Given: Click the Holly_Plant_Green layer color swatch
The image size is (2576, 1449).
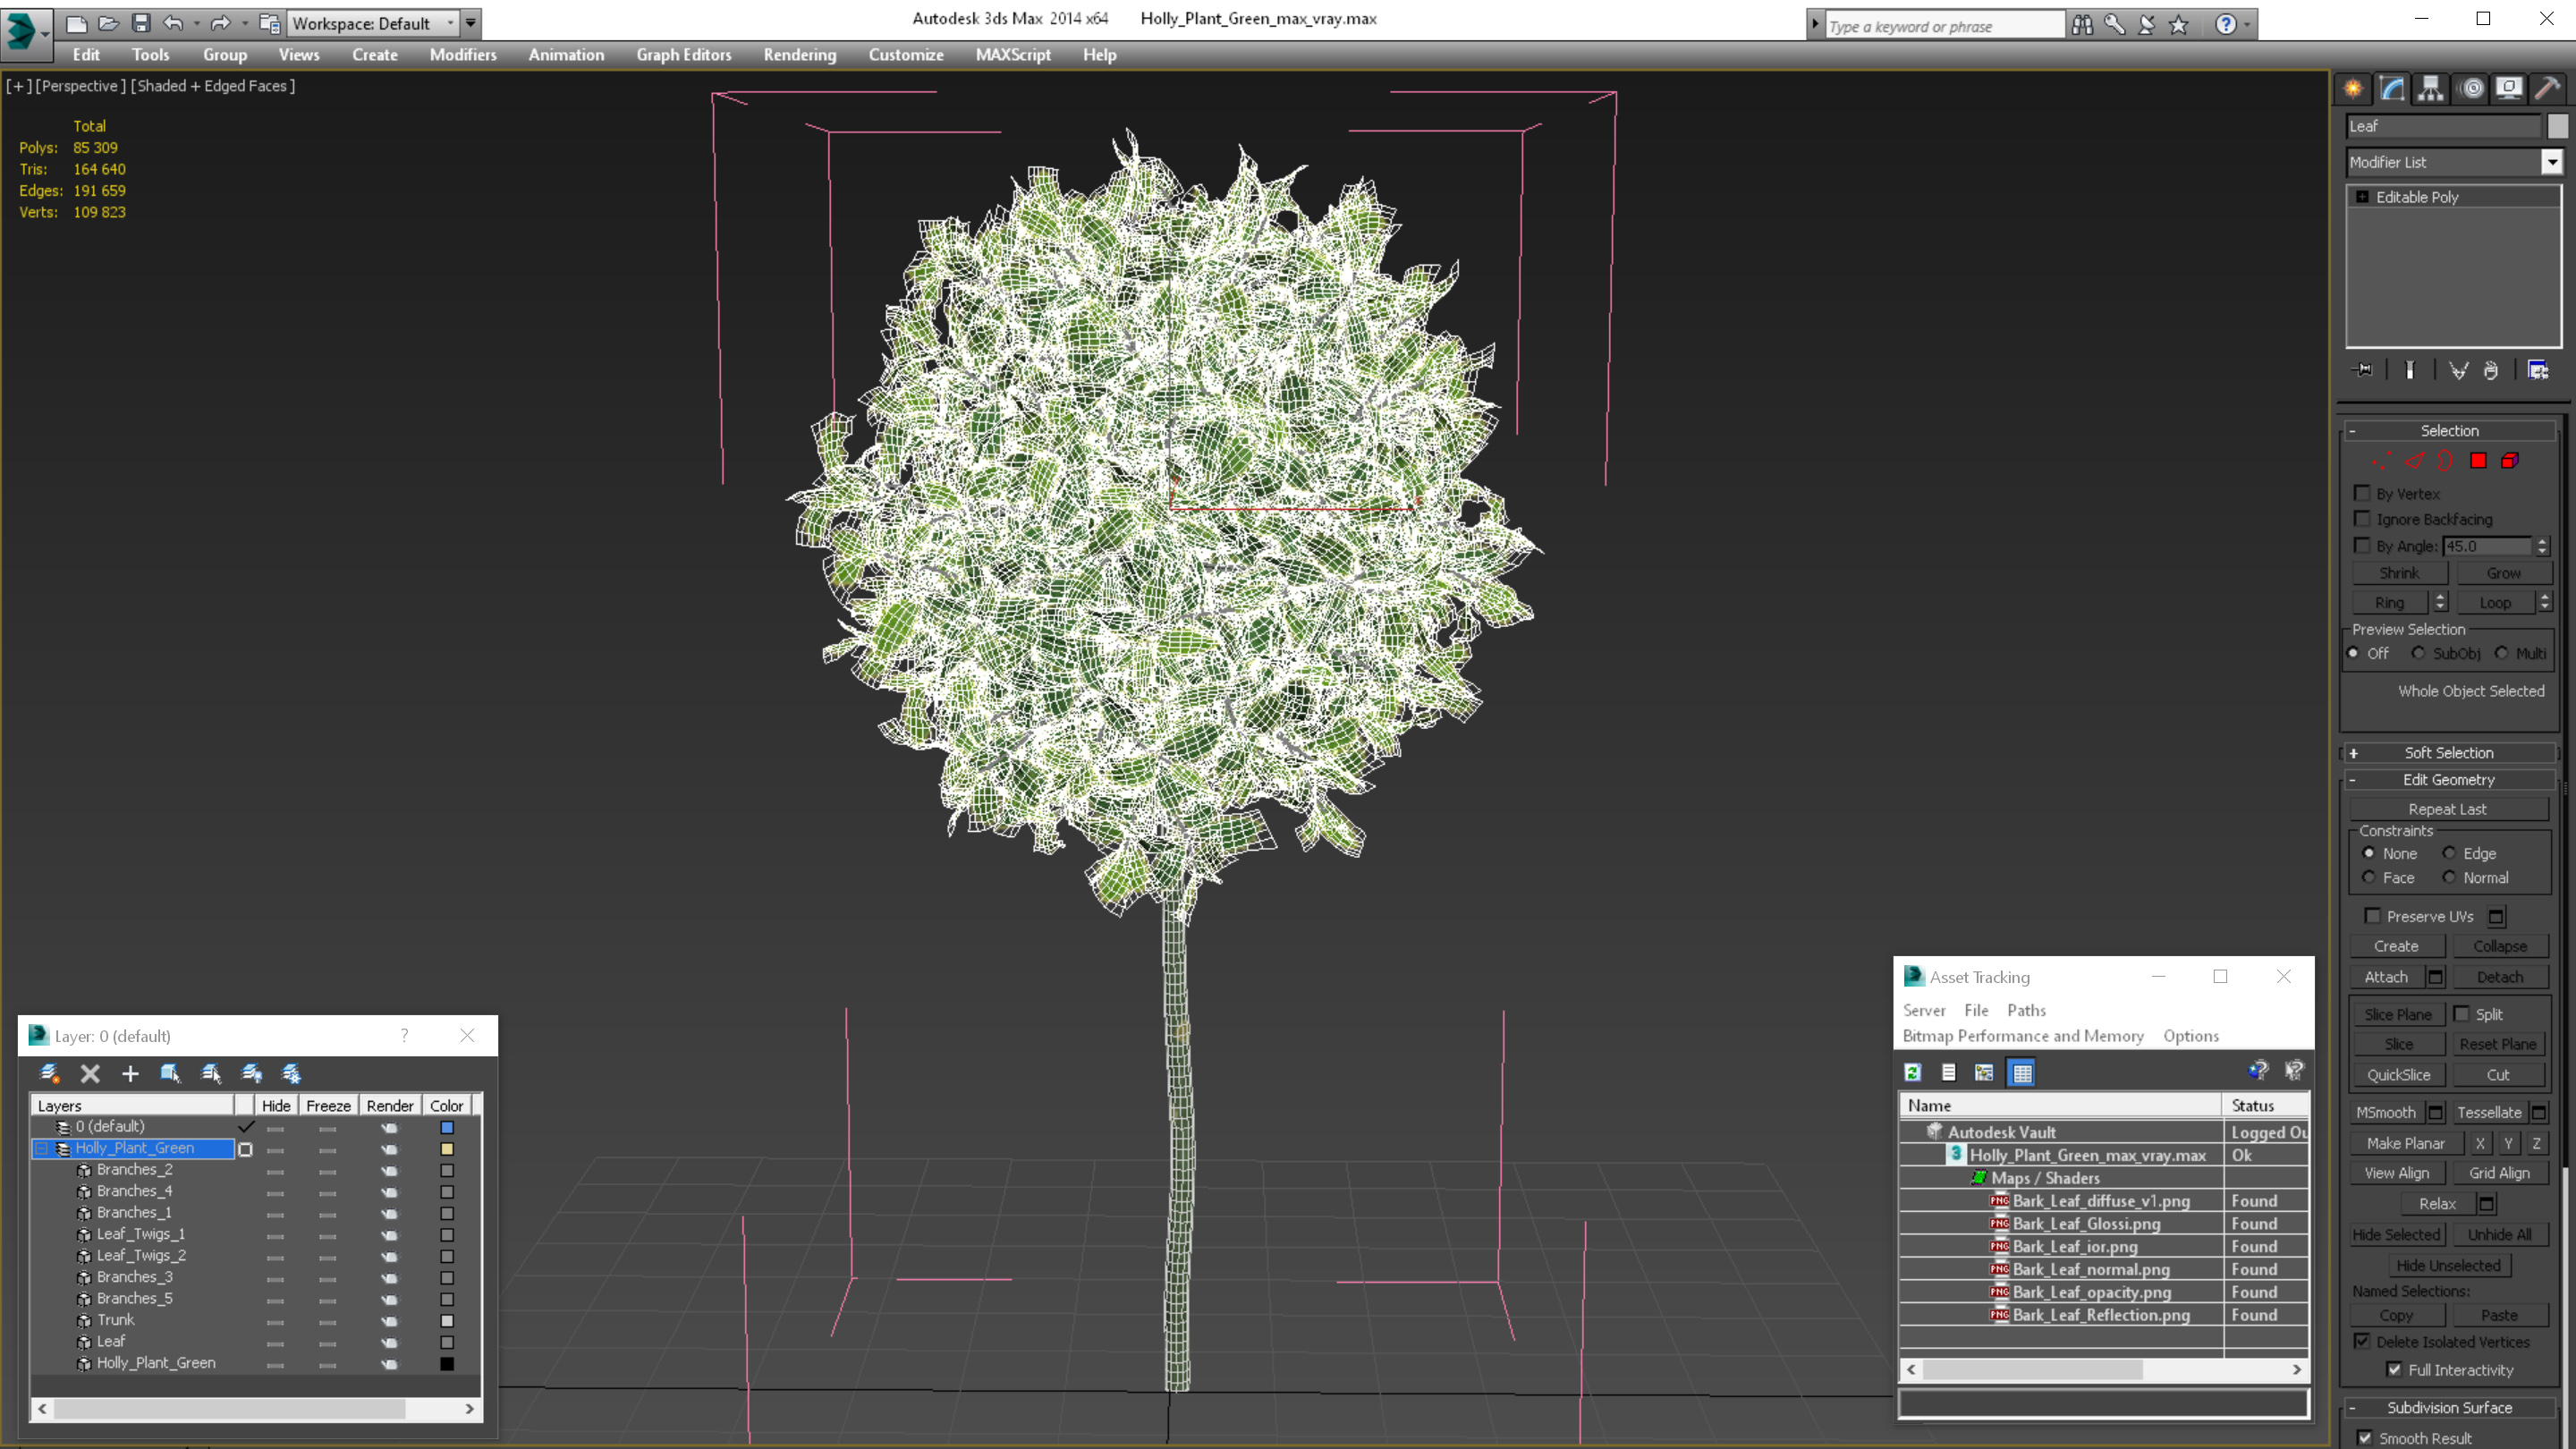Looking at the screenshot, I should point(447,1149).
